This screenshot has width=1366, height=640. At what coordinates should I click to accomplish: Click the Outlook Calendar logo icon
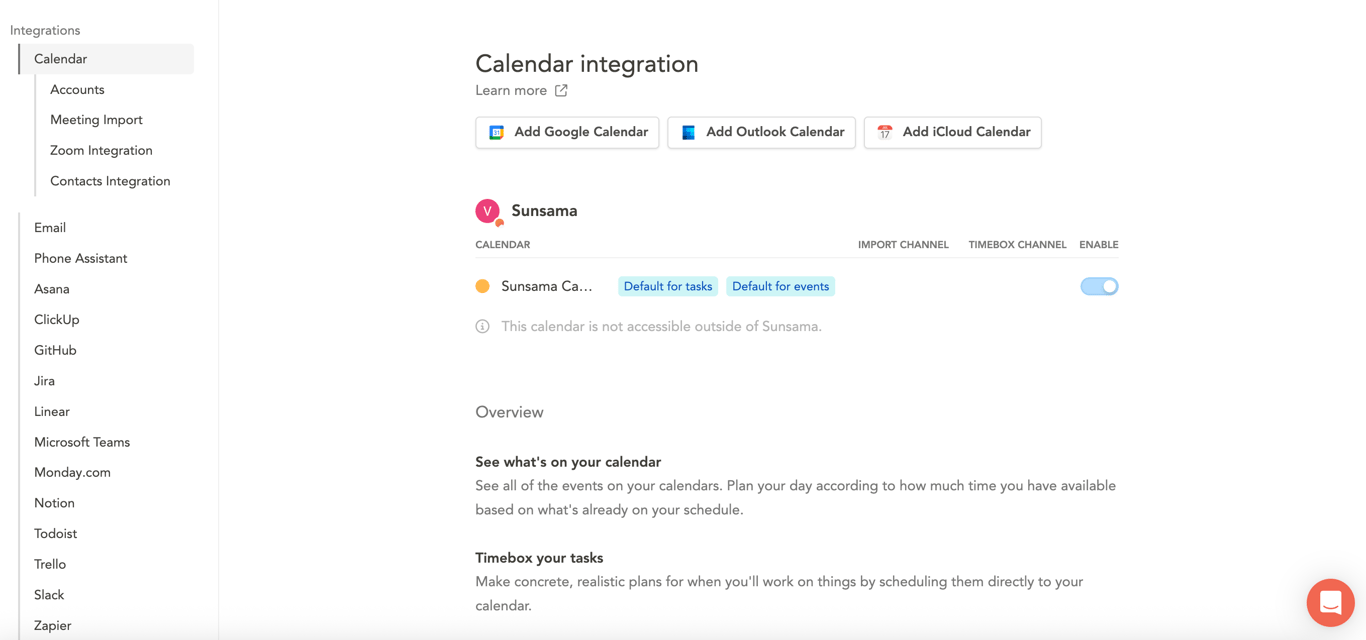tap(688, 132)
